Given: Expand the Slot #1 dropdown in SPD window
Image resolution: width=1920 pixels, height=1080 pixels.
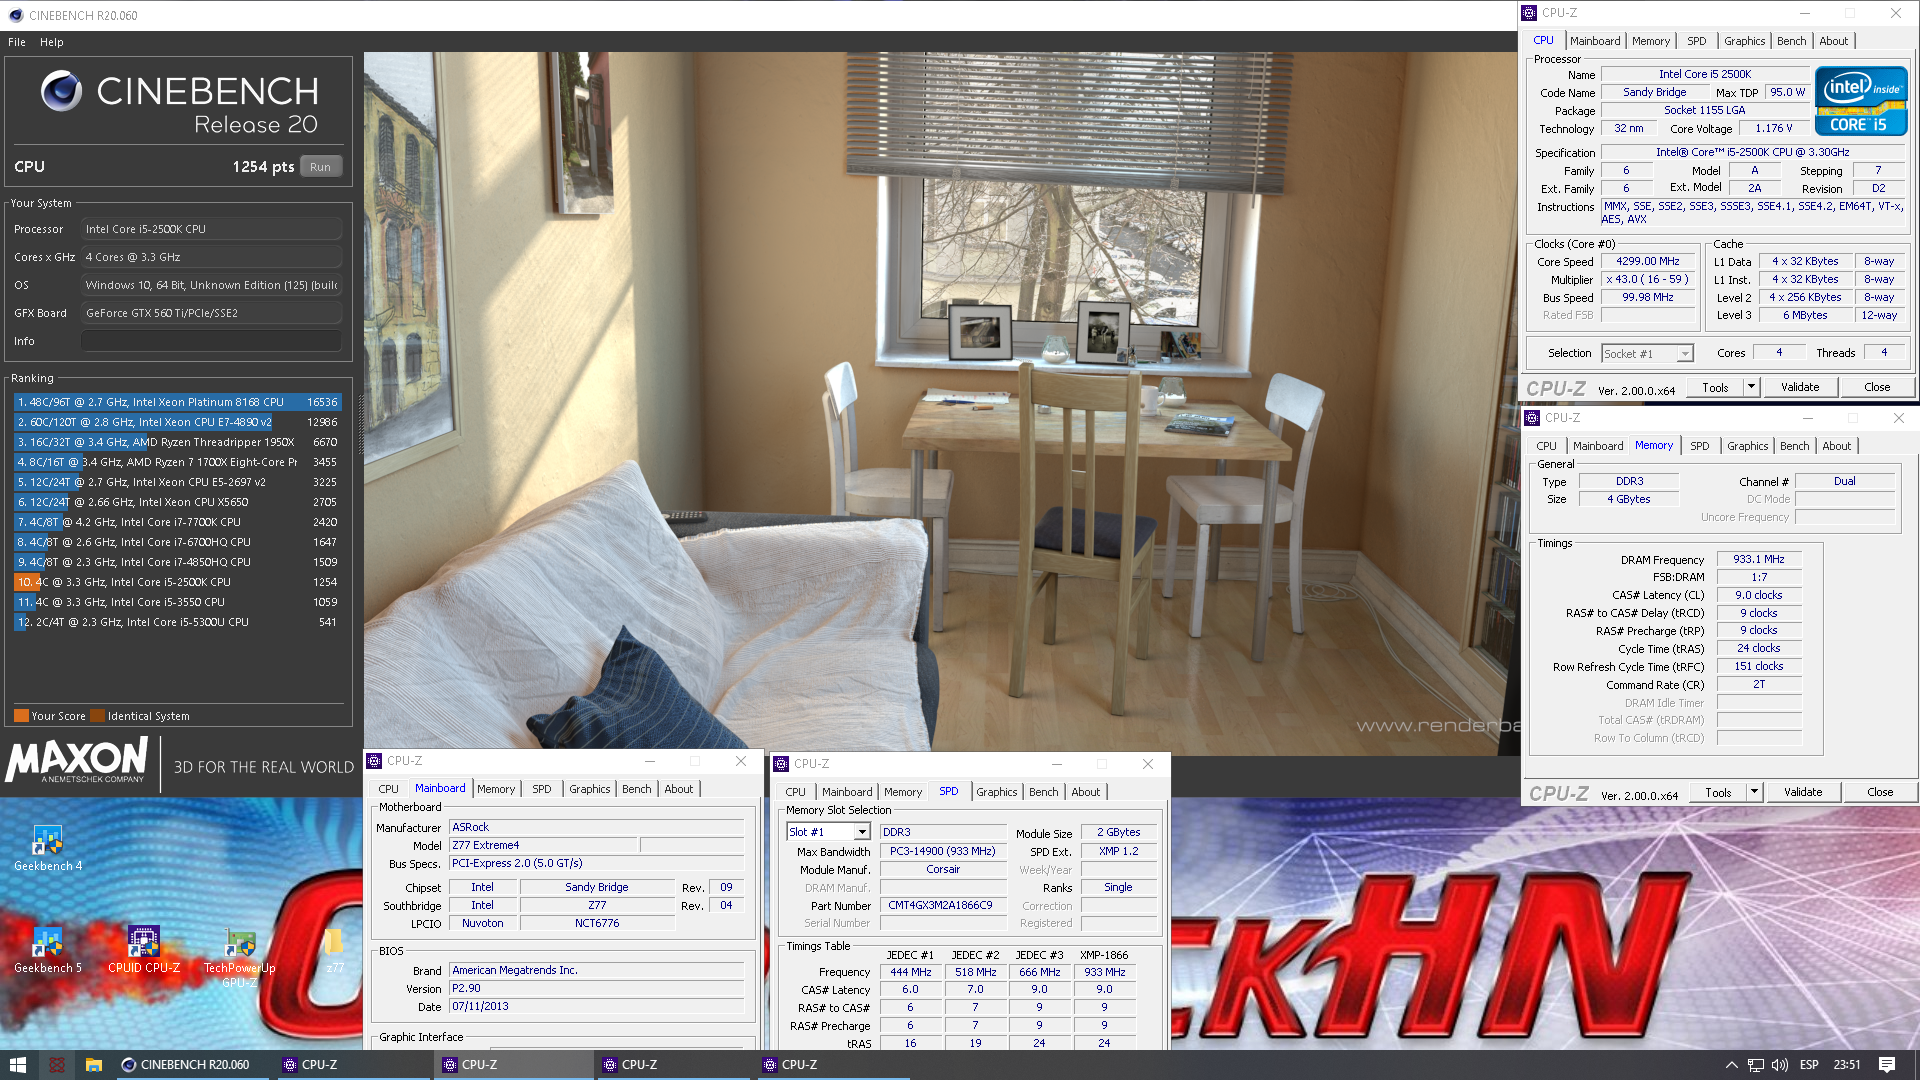Looking at the screenshot, I should 861,833.
